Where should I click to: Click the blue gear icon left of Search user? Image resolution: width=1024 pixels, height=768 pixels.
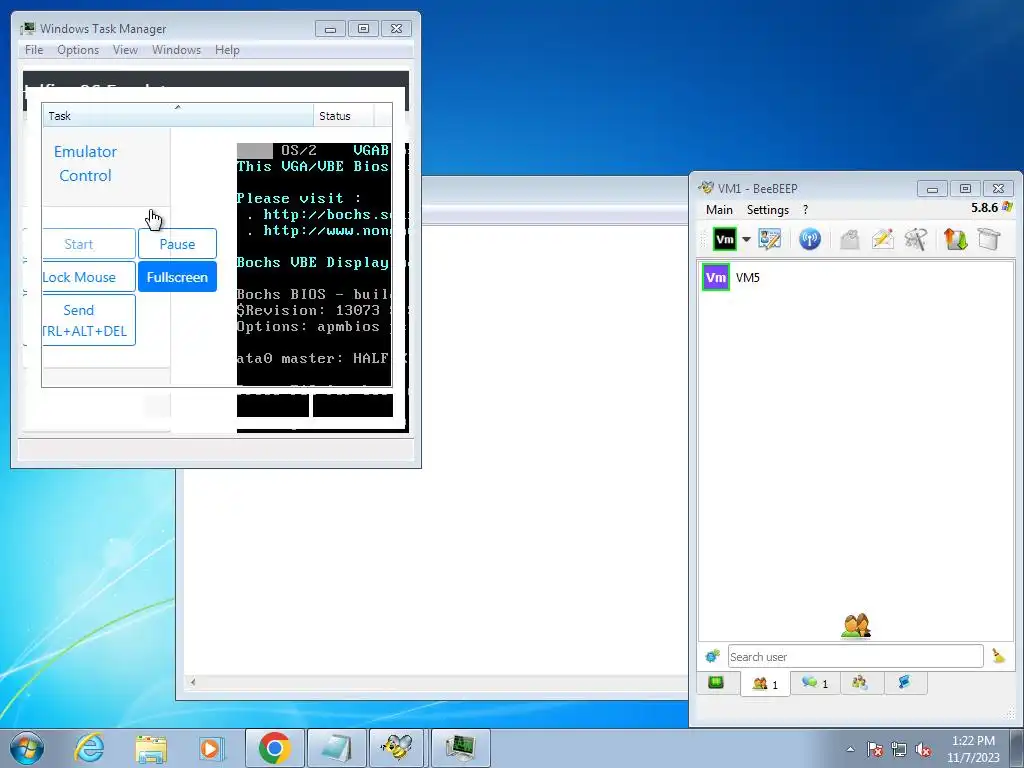pos(712,656)
